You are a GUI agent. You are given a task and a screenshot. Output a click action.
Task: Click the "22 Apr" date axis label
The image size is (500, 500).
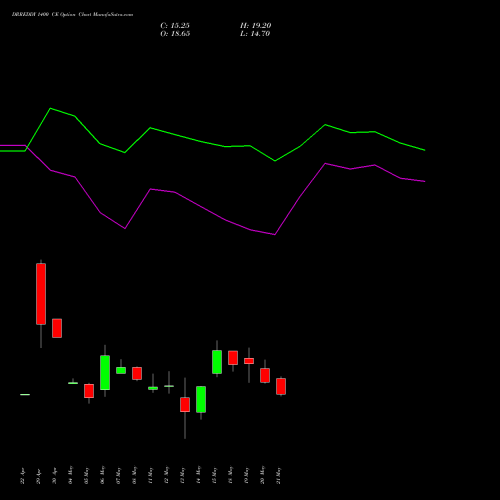pyautogui.click(x=22, y=476)
